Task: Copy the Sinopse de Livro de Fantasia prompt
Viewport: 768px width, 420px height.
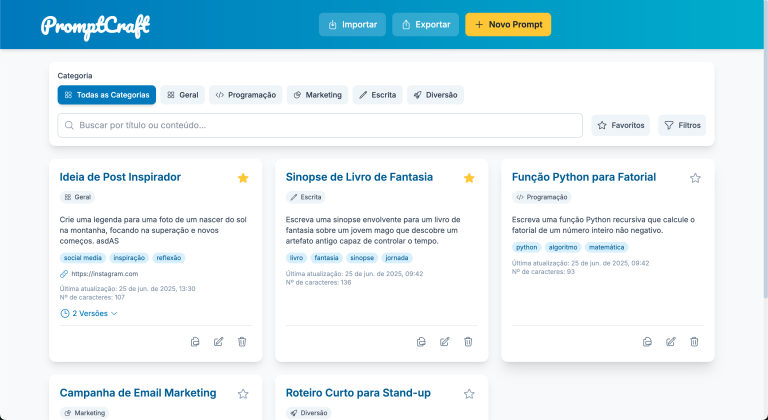Action: (421, 342)
